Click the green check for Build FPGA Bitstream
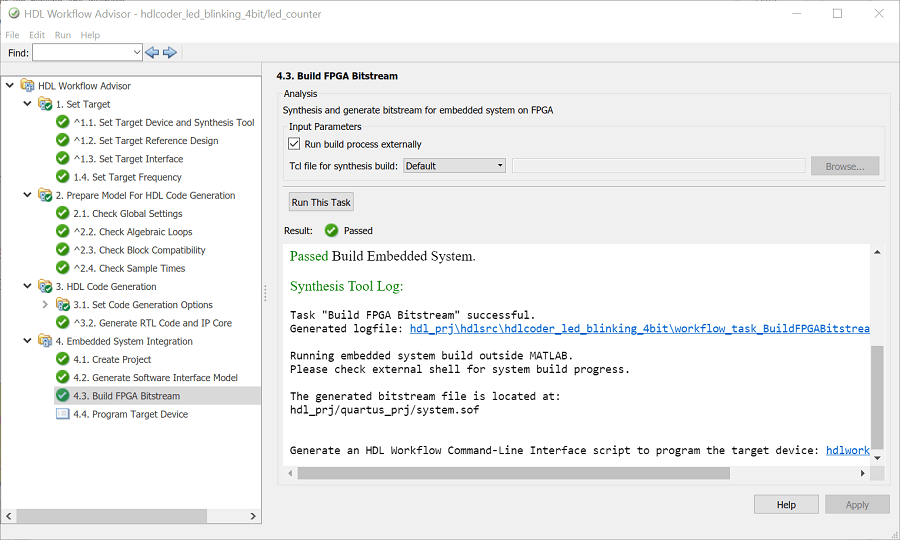Screen dimensions: 900x540 [63, 396]
